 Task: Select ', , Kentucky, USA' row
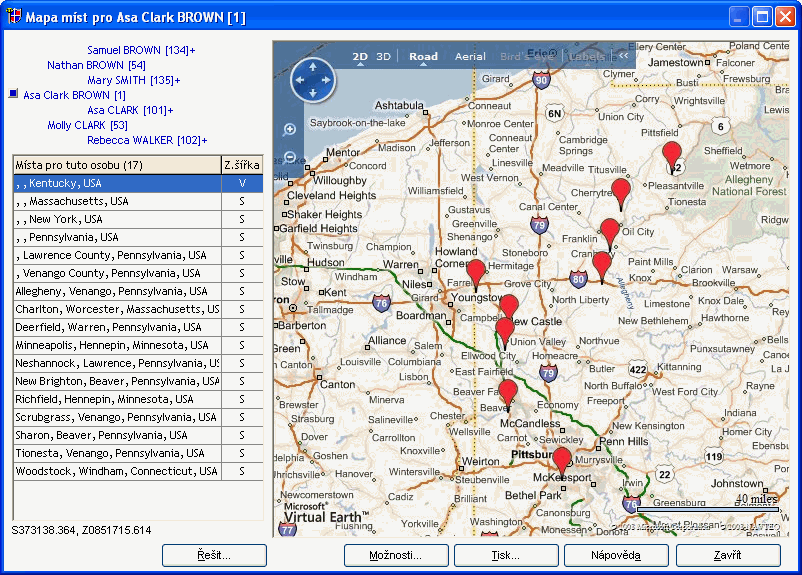(x=138, y=183)
